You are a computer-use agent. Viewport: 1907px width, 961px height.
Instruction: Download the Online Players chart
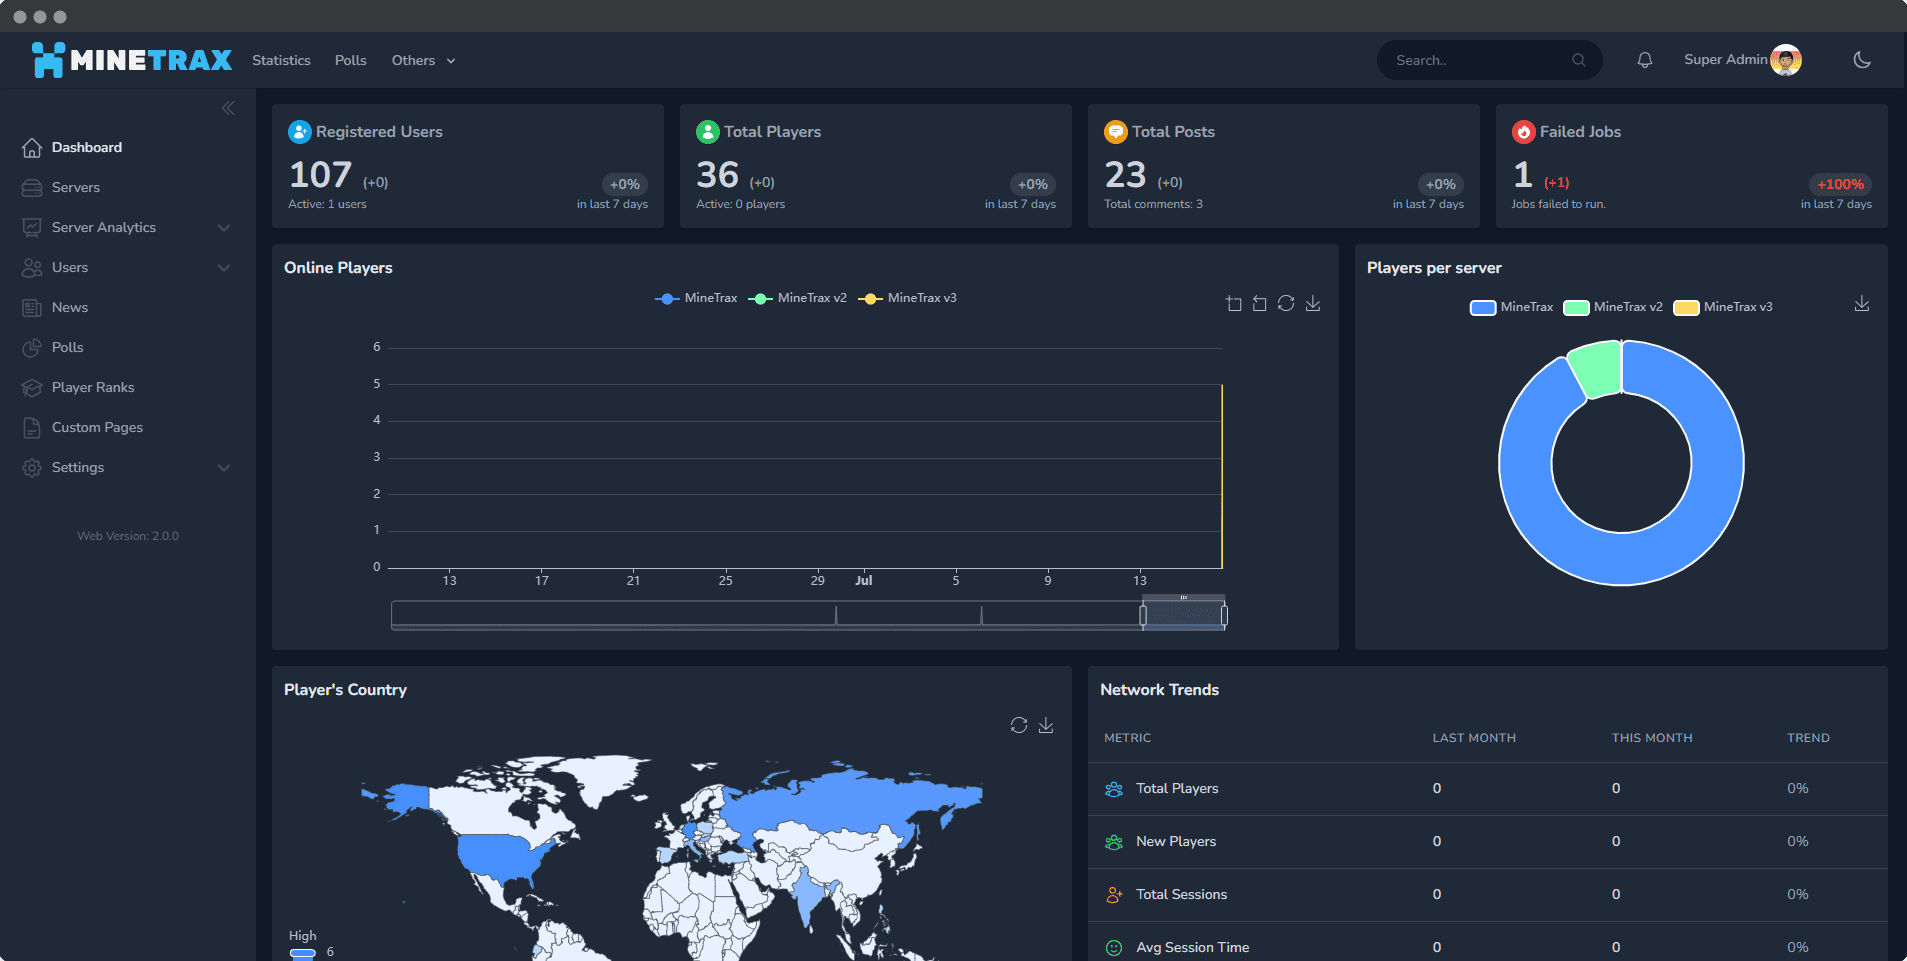pos(1313,303)
